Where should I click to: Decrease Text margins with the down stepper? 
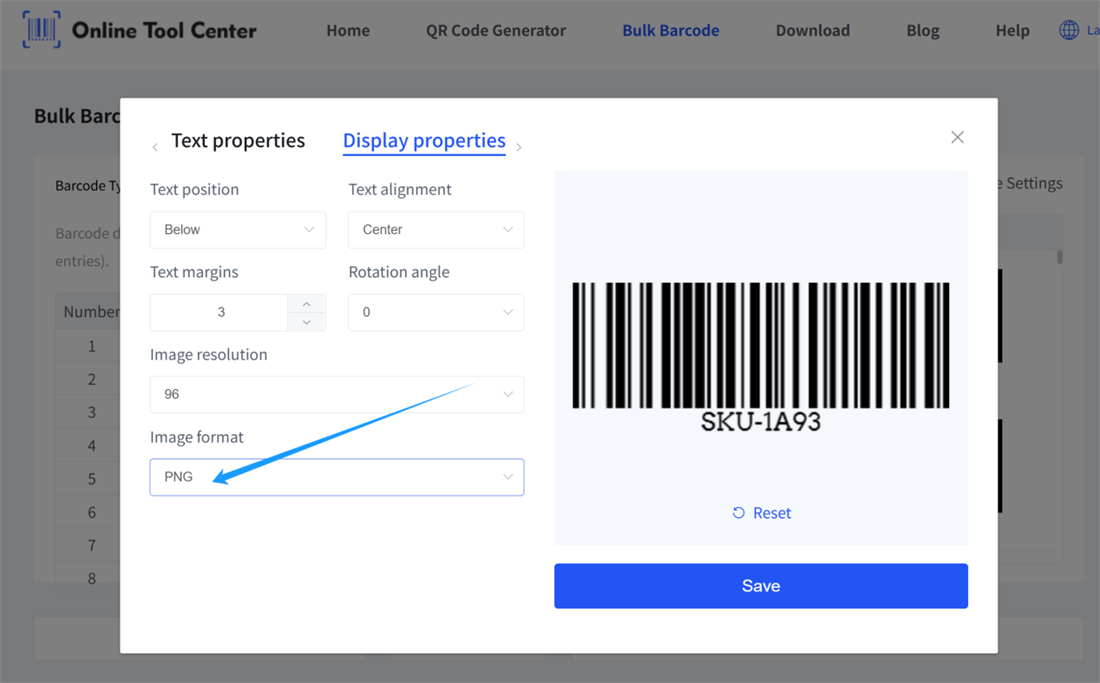[x=306, y=320]
